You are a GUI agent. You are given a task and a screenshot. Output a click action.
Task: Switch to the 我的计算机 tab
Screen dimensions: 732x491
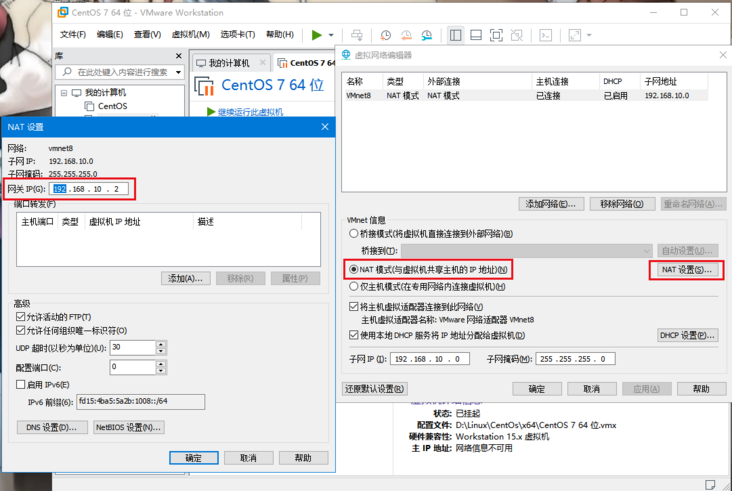[229, 63]
